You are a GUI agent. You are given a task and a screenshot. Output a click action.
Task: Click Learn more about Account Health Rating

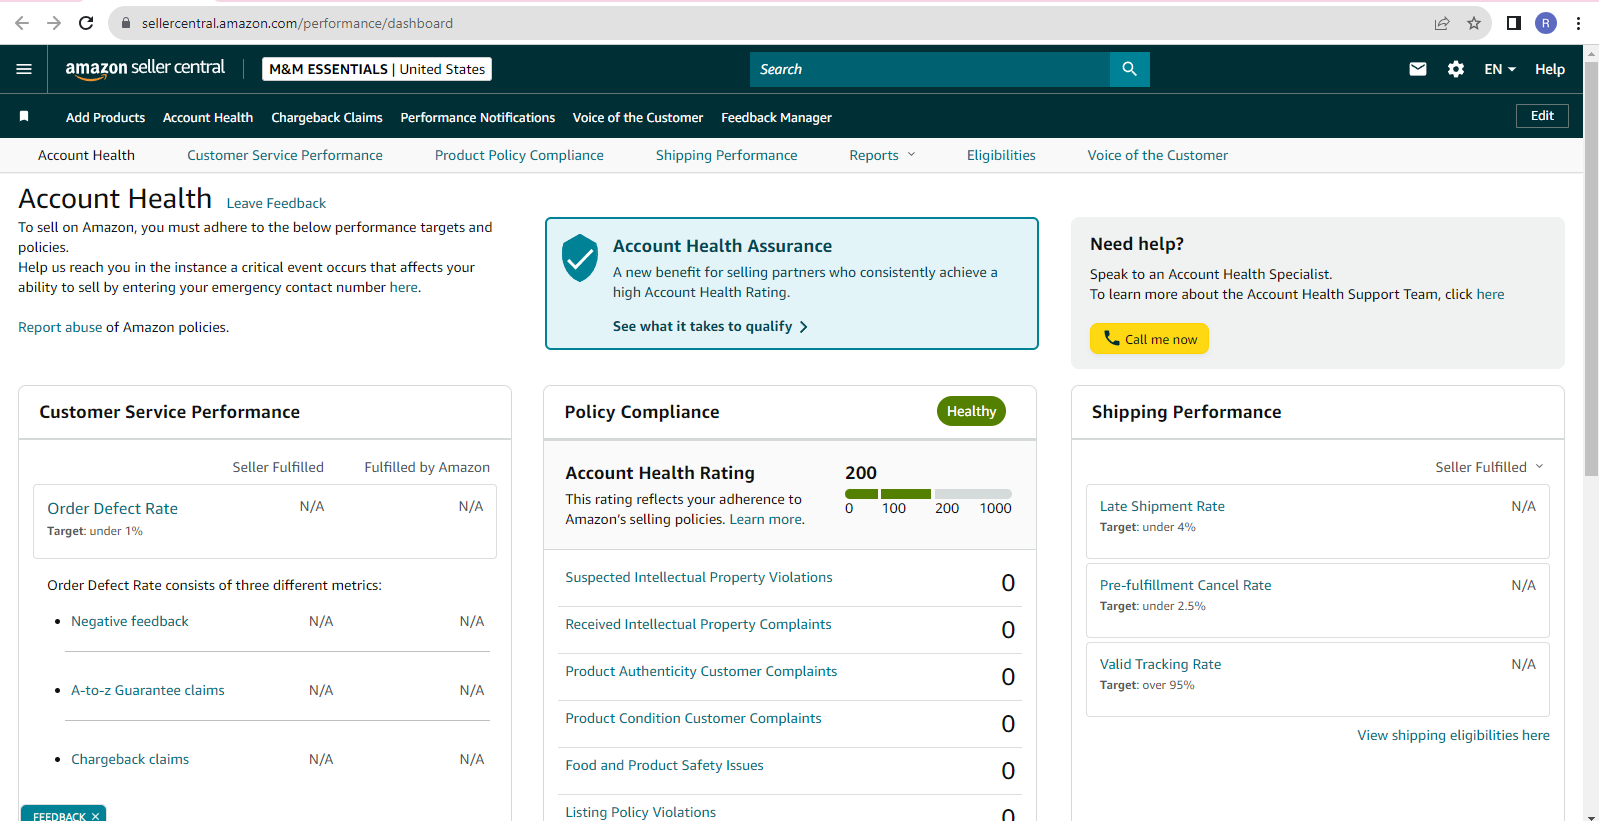(x=765, y=519)
